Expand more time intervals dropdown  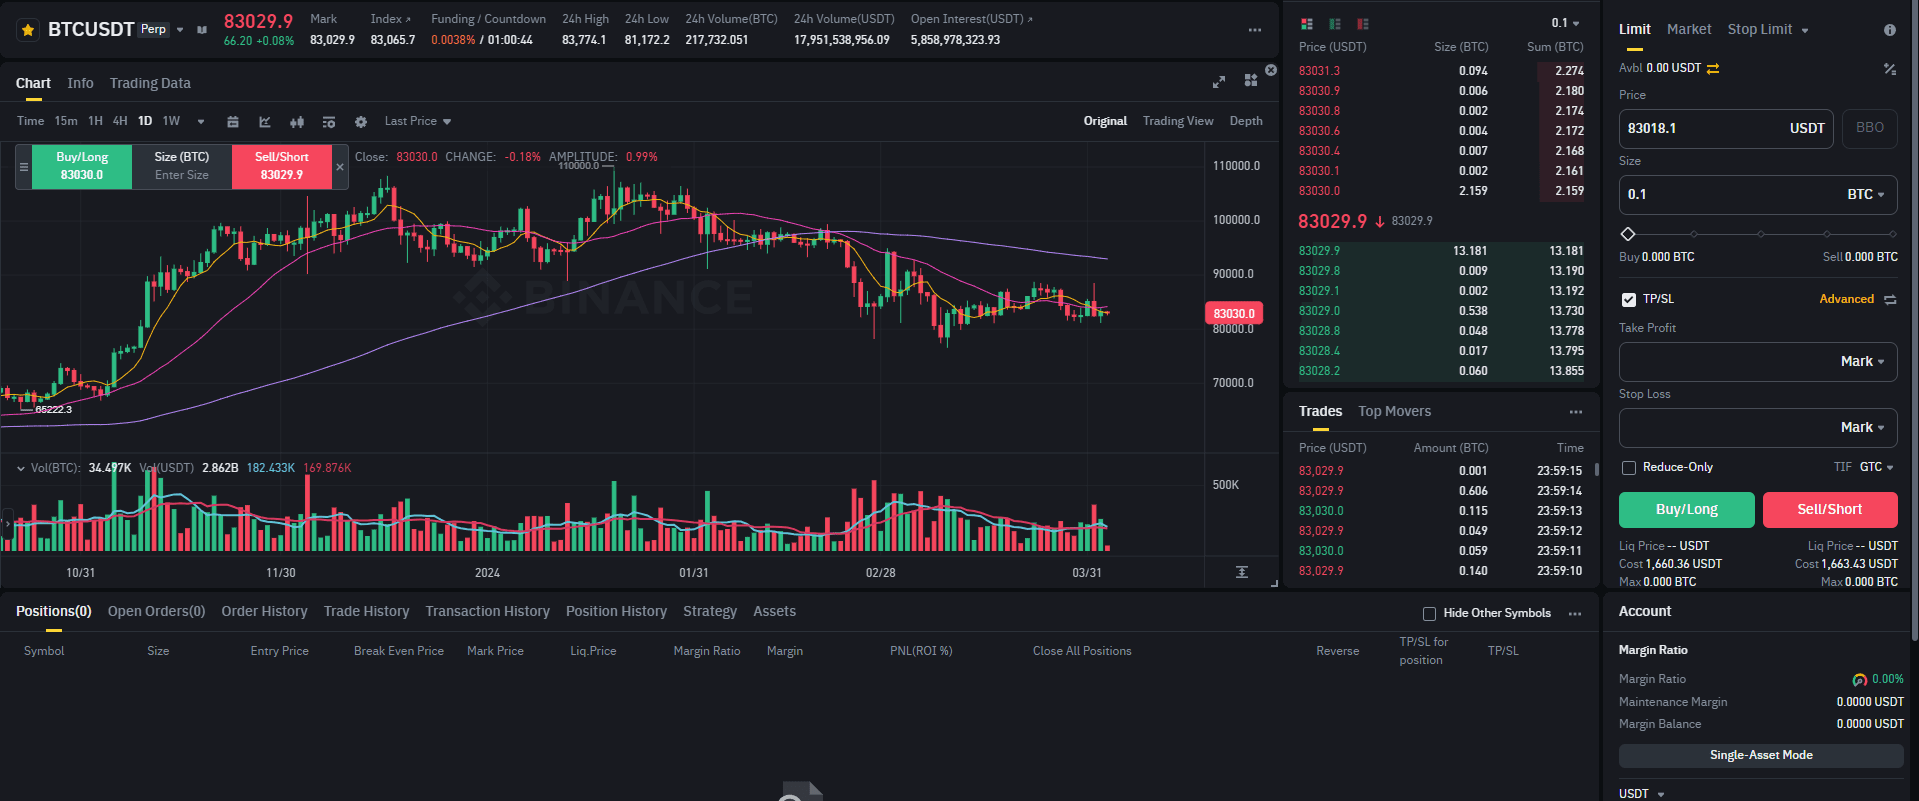pyautogui.click(x=201, y=122)
